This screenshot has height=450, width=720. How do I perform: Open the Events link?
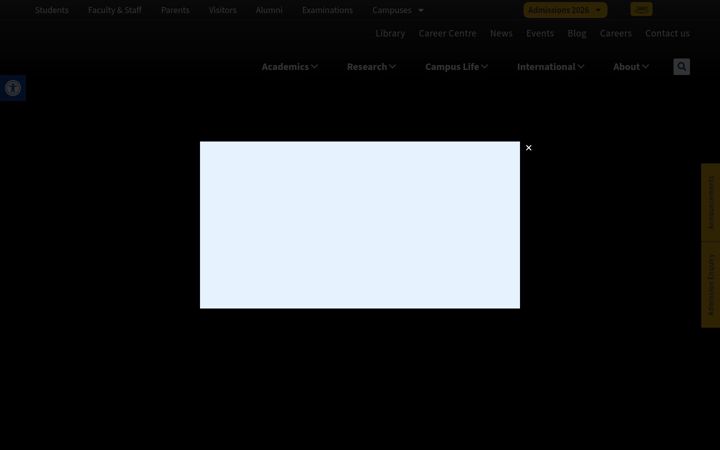click(x=540, y=33)
